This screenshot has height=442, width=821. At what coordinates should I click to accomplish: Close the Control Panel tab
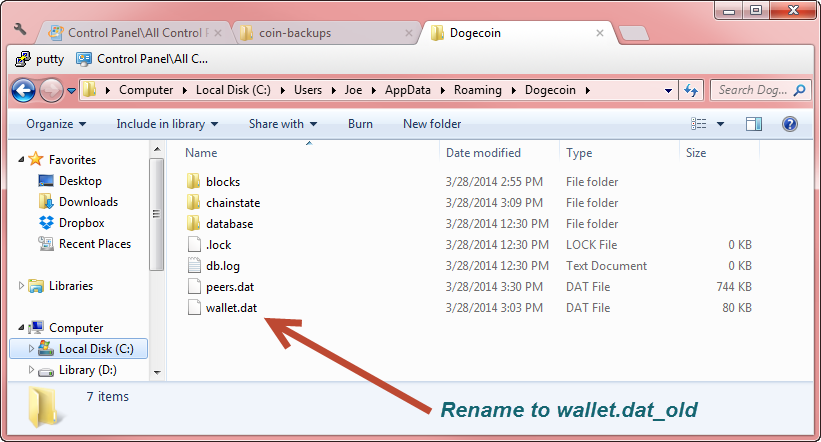click(x=218, y=33)
